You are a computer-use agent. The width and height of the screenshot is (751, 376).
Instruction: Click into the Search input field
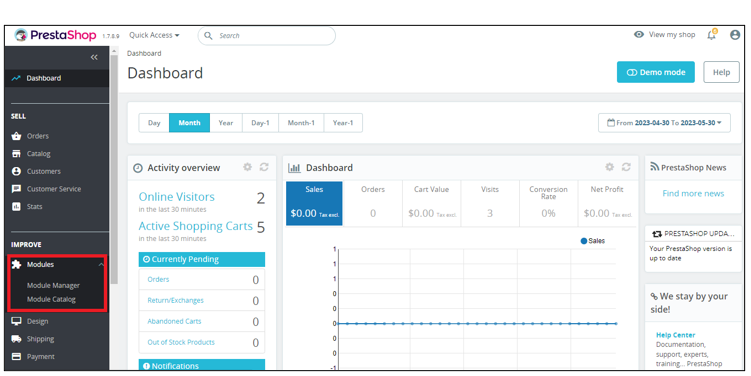(x=267, y=35)
